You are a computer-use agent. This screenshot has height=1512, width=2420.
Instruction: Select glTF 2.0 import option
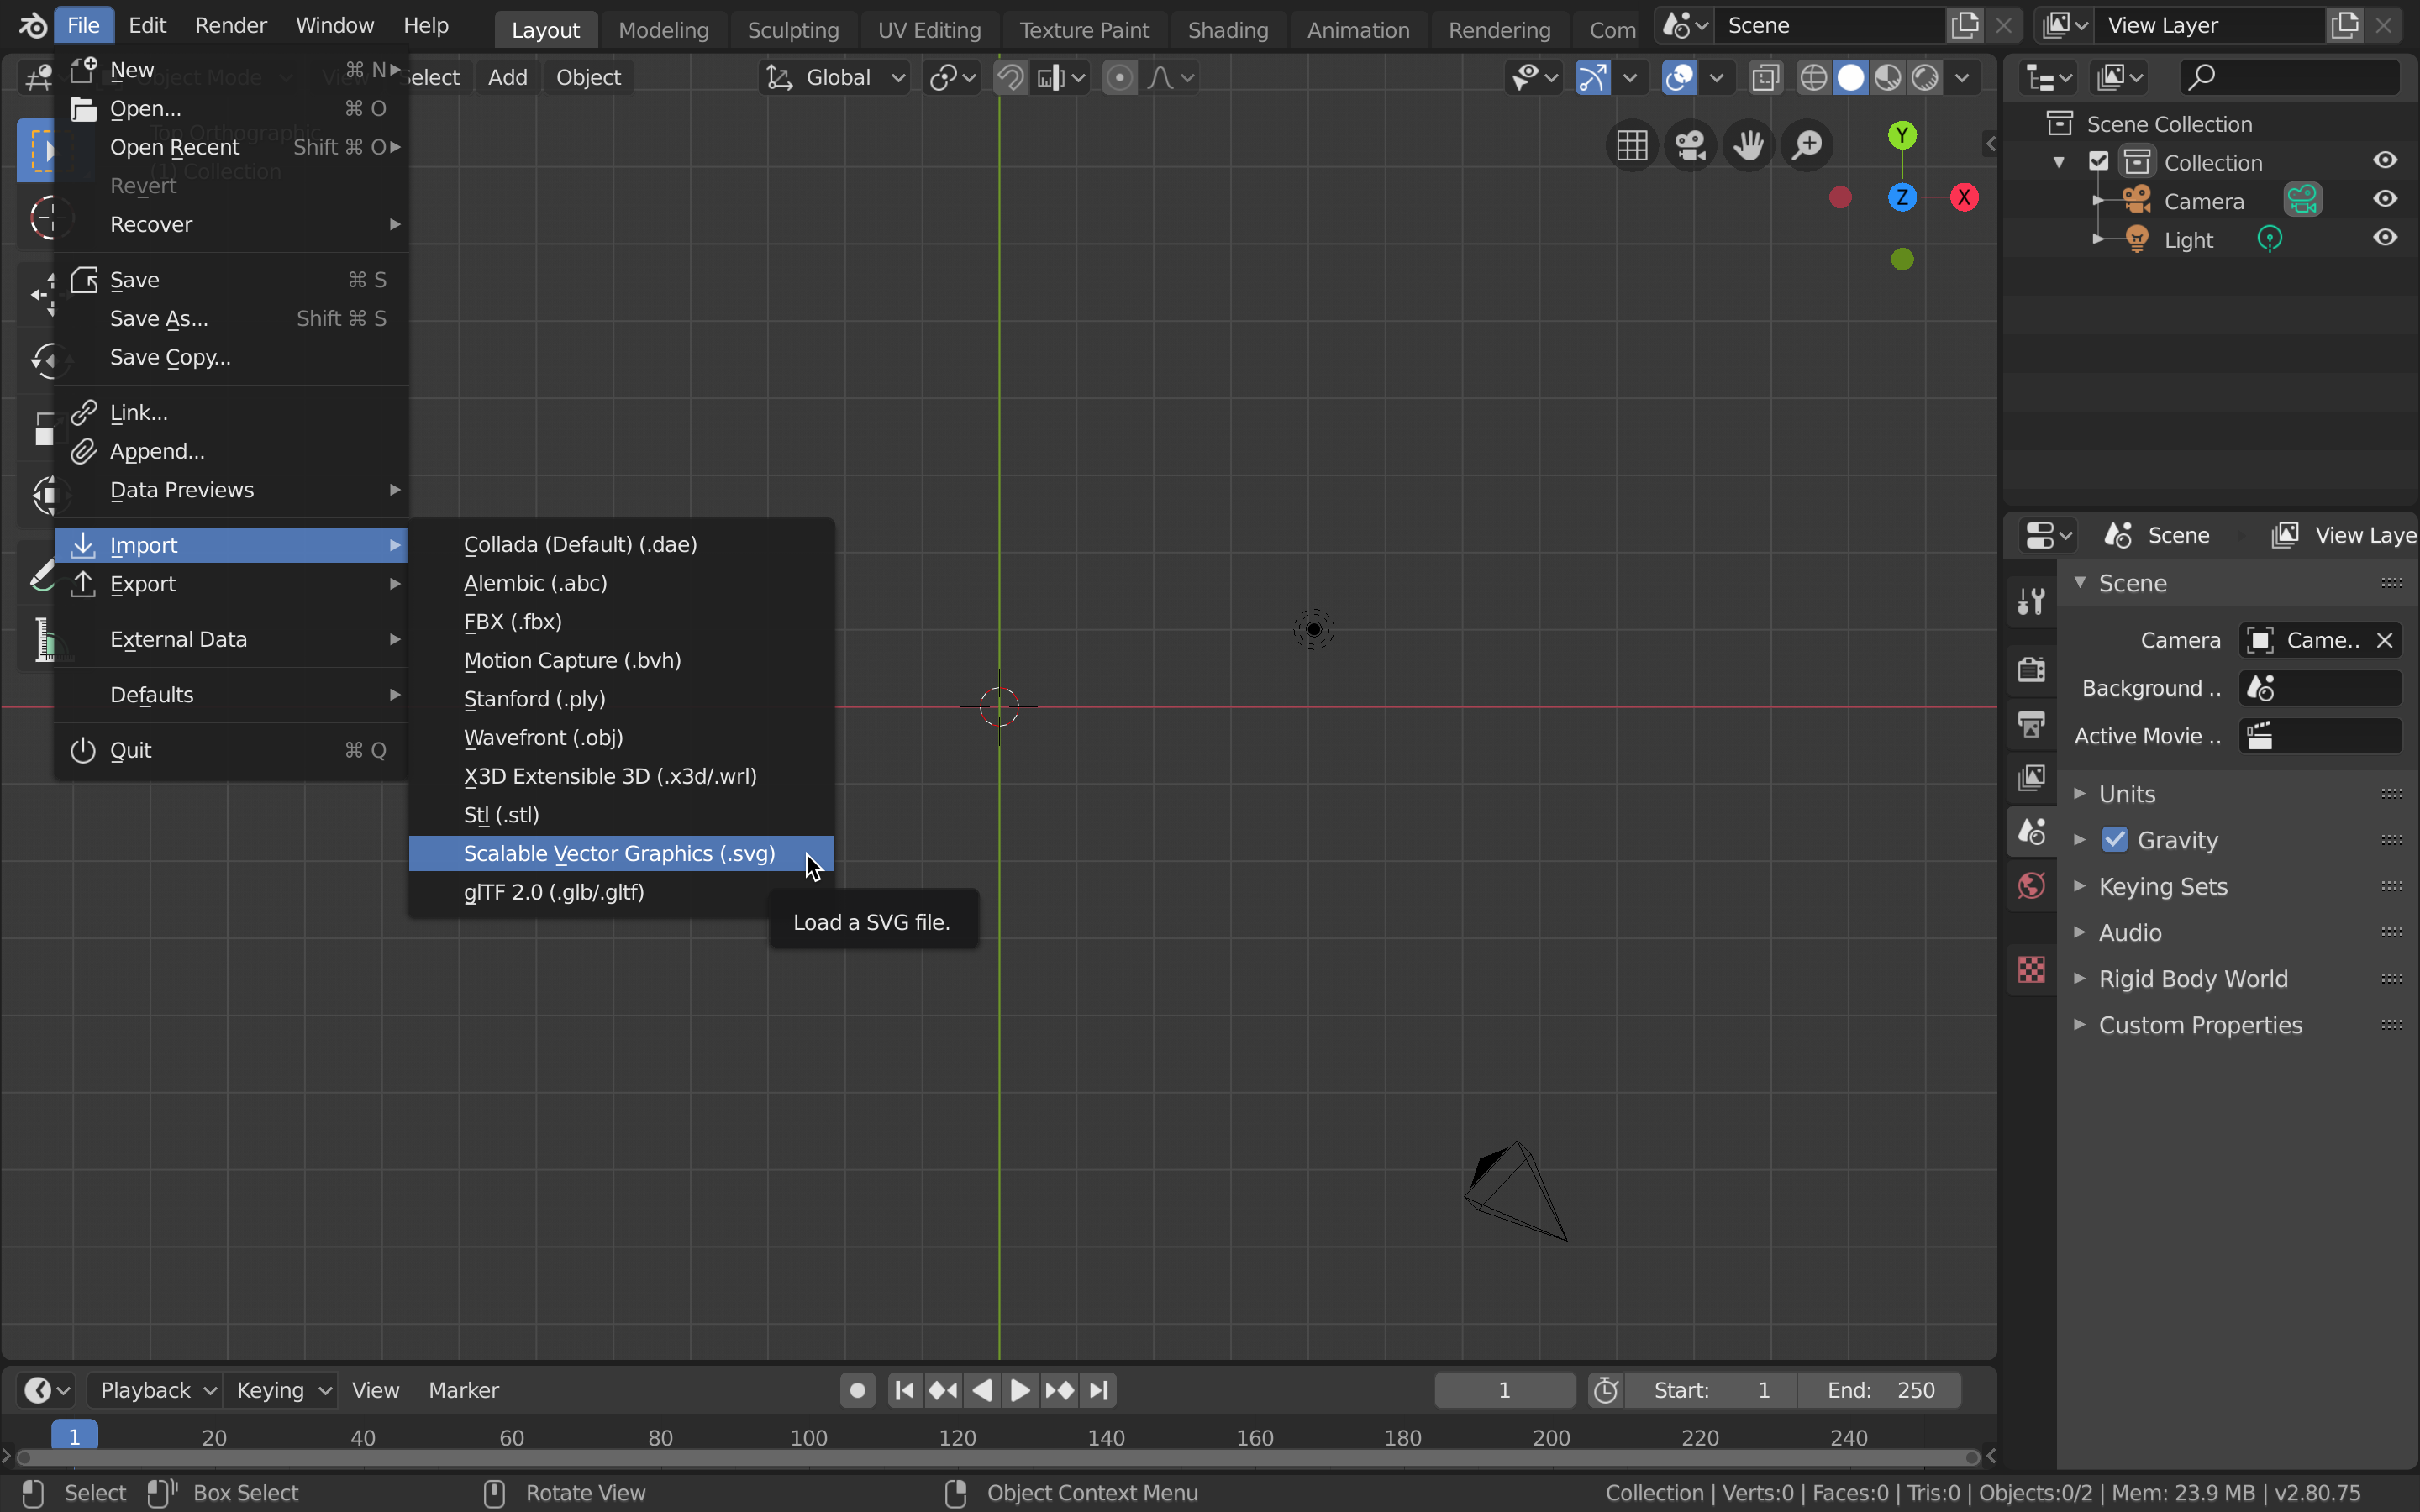pos(621,892)
